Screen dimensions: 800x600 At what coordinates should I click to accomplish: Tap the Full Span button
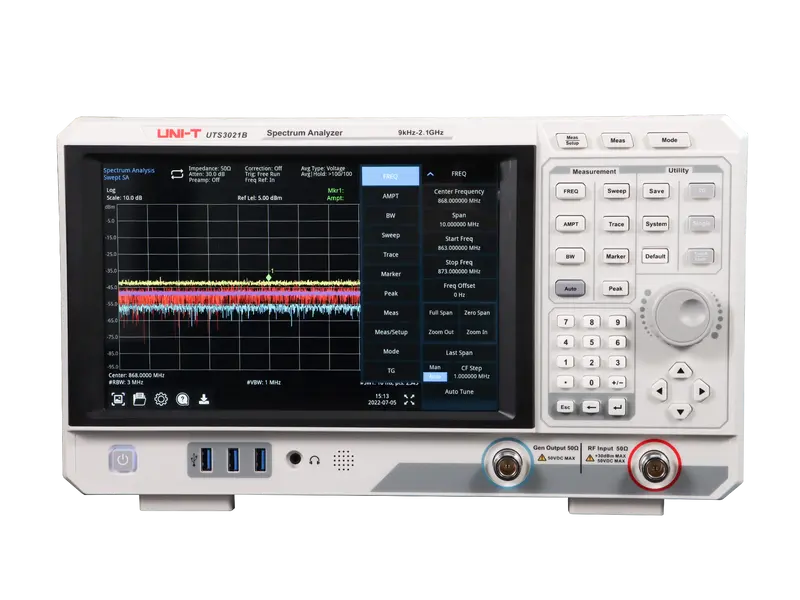[441, 313]
